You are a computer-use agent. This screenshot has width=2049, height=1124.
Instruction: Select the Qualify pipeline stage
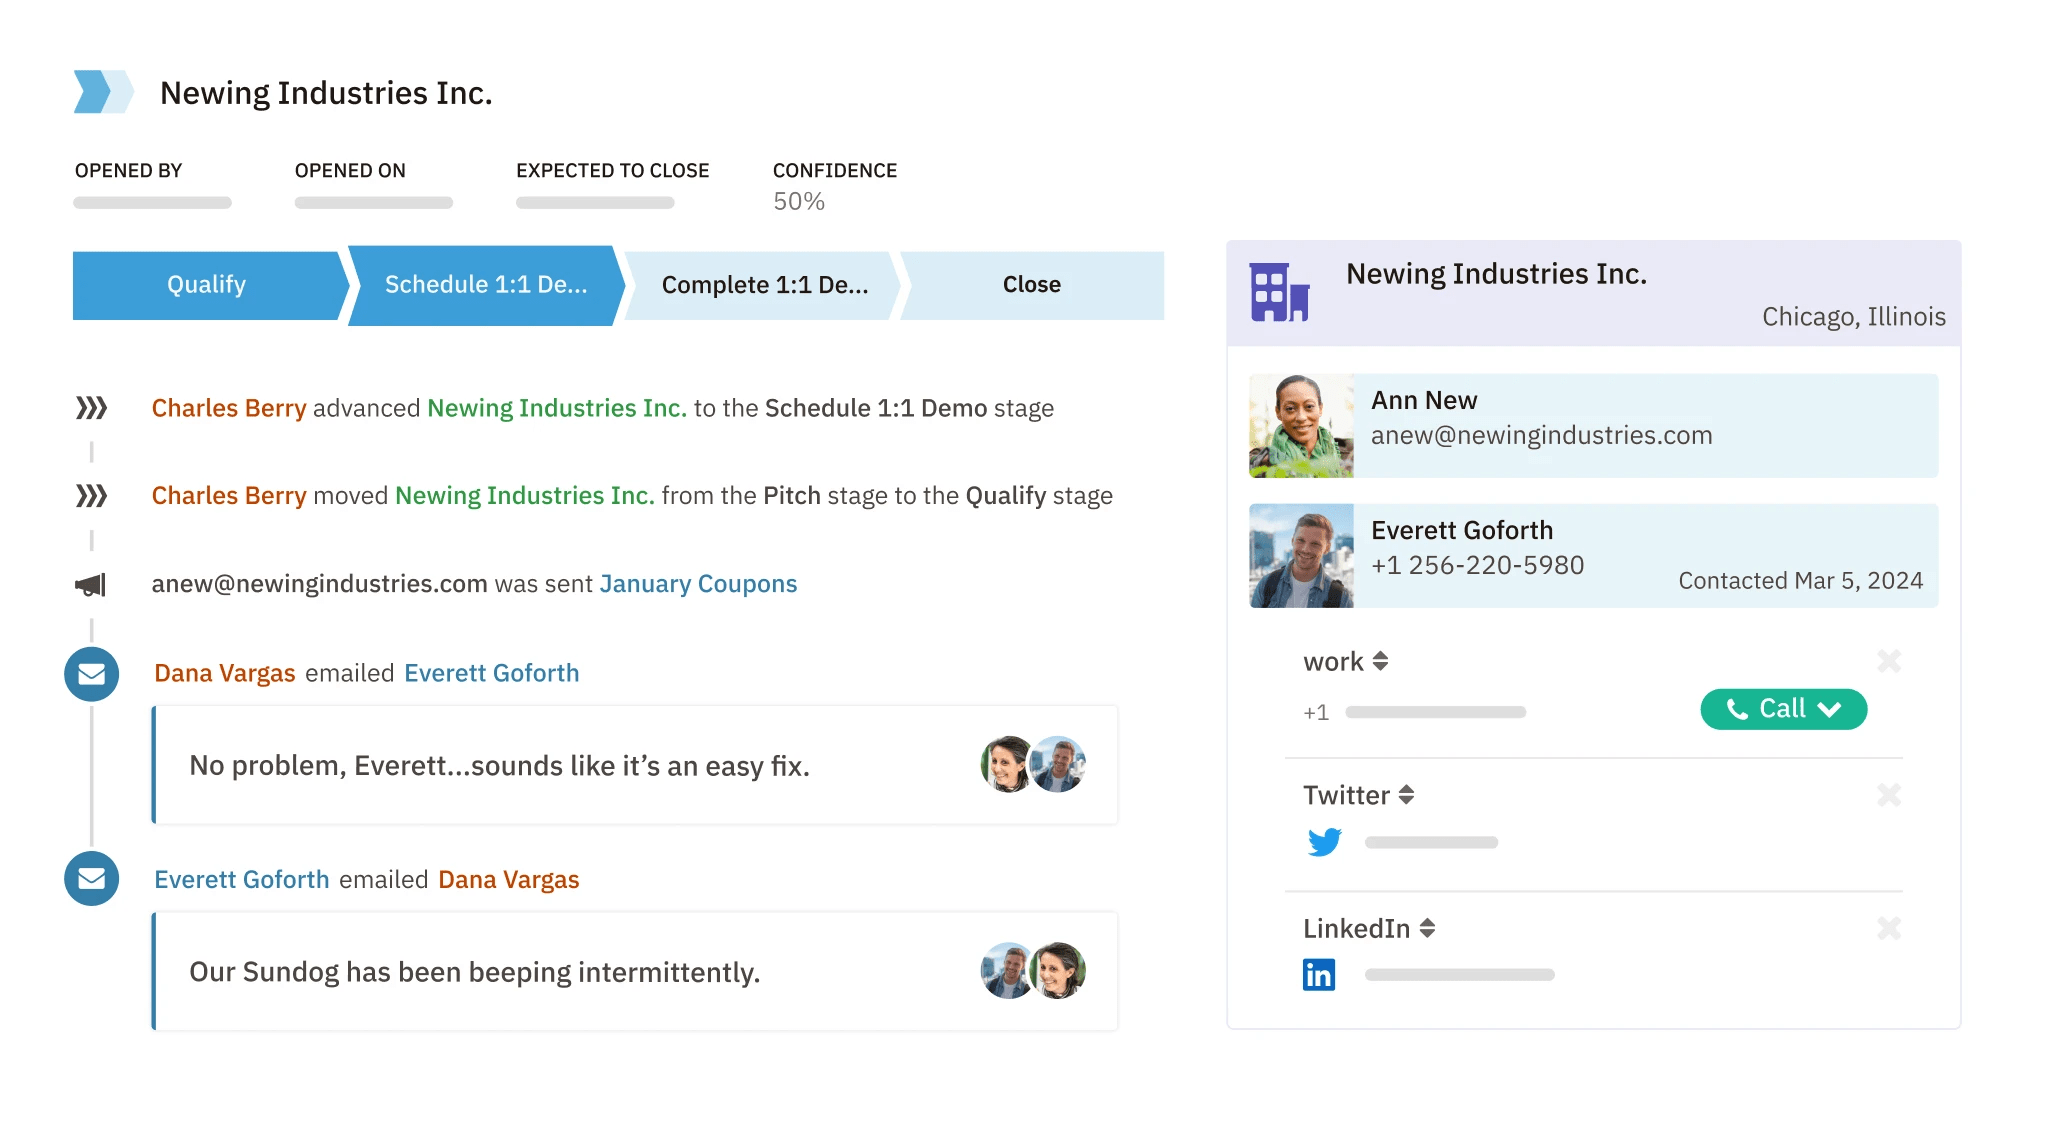point(205,284)
